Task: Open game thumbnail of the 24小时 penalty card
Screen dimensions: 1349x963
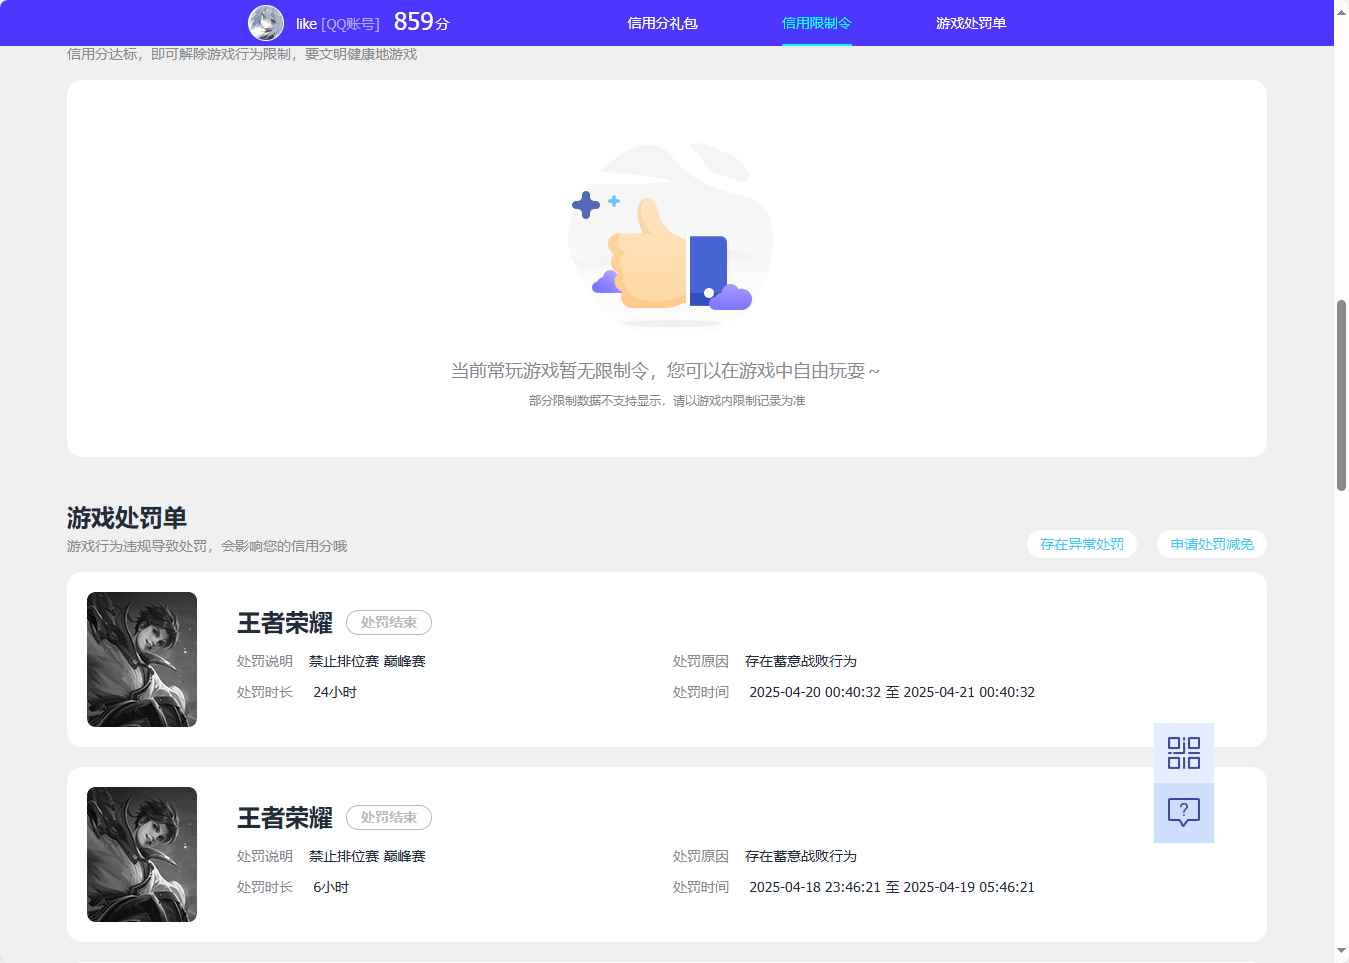Action: [x=142, y=659]
